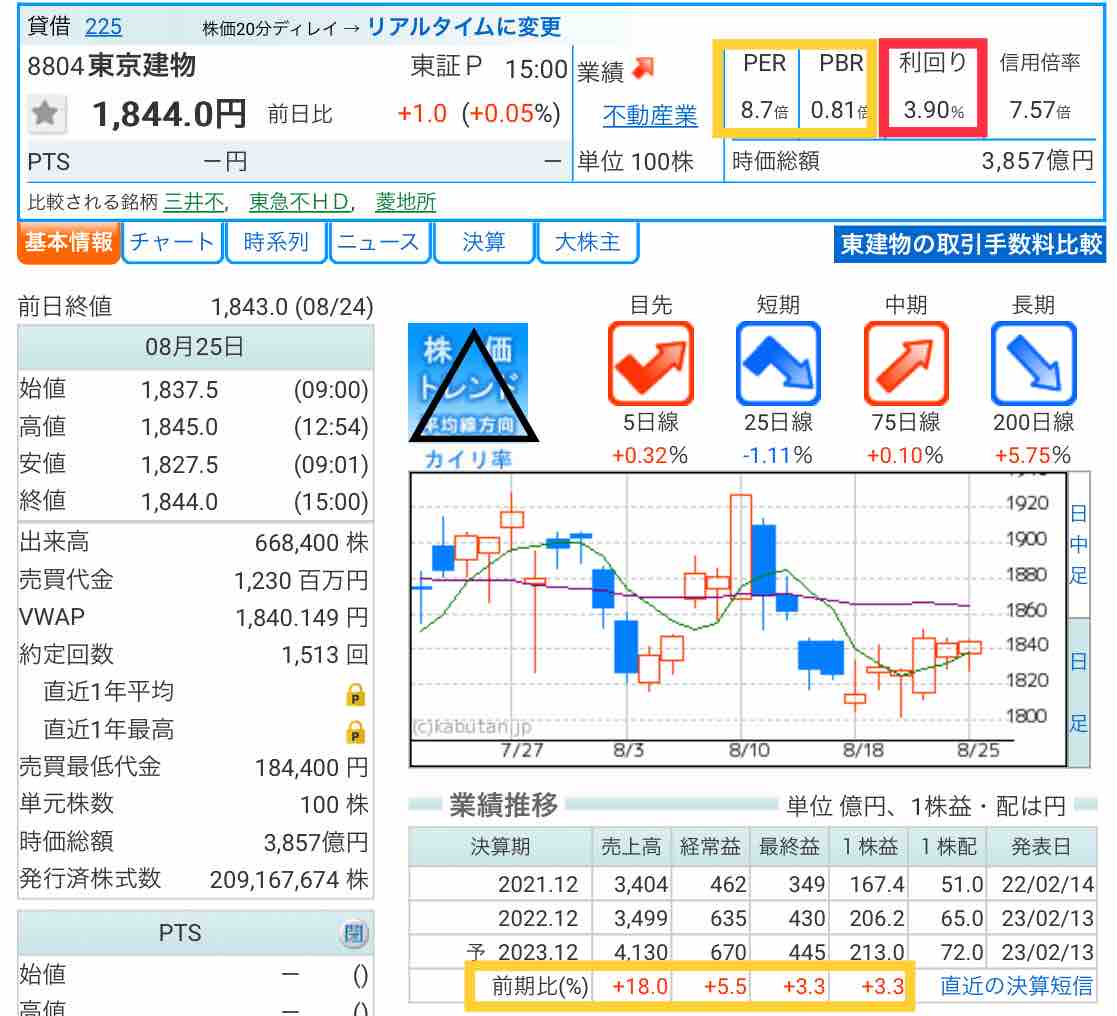The height and width of the screenshot is (1016, 1117).
Task: Click the lock icon on the 直近1年平均 row
Action: pyautogui.click(x=355, y=694)
